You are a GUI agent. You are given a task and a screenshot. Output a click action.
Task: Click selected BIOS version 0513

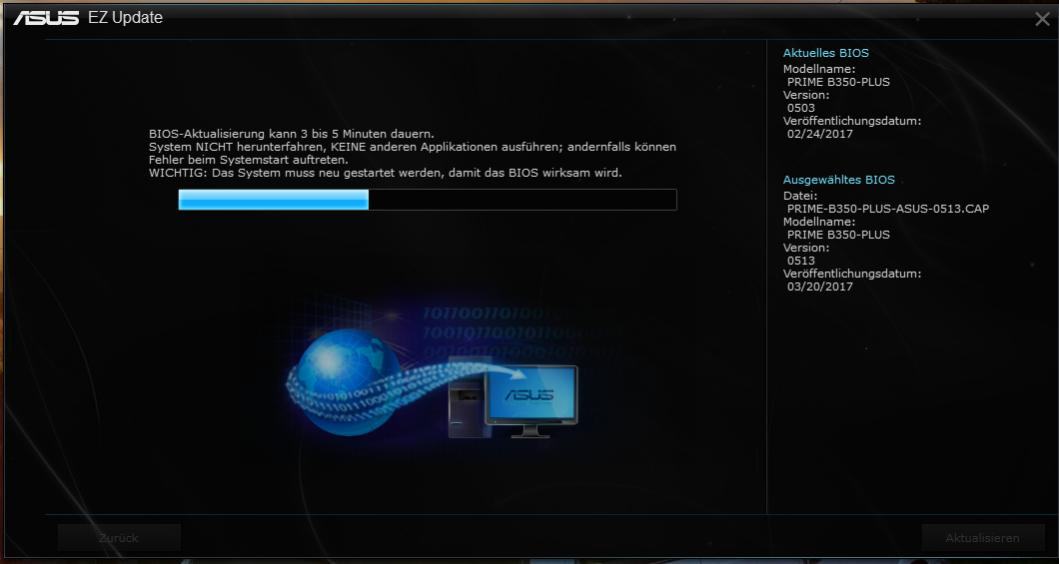click(x=801, y=260)
